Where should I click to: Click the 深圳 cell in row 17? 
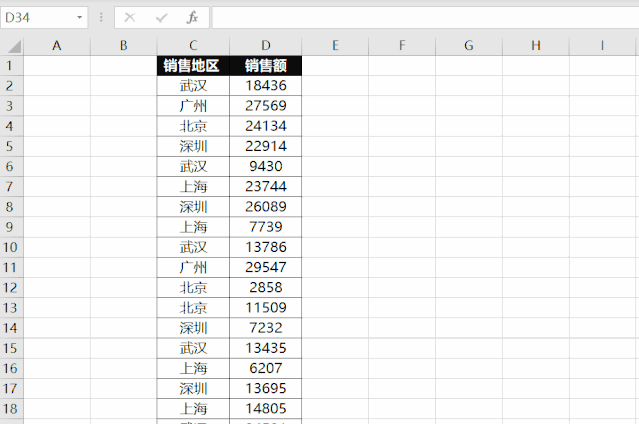193,389
